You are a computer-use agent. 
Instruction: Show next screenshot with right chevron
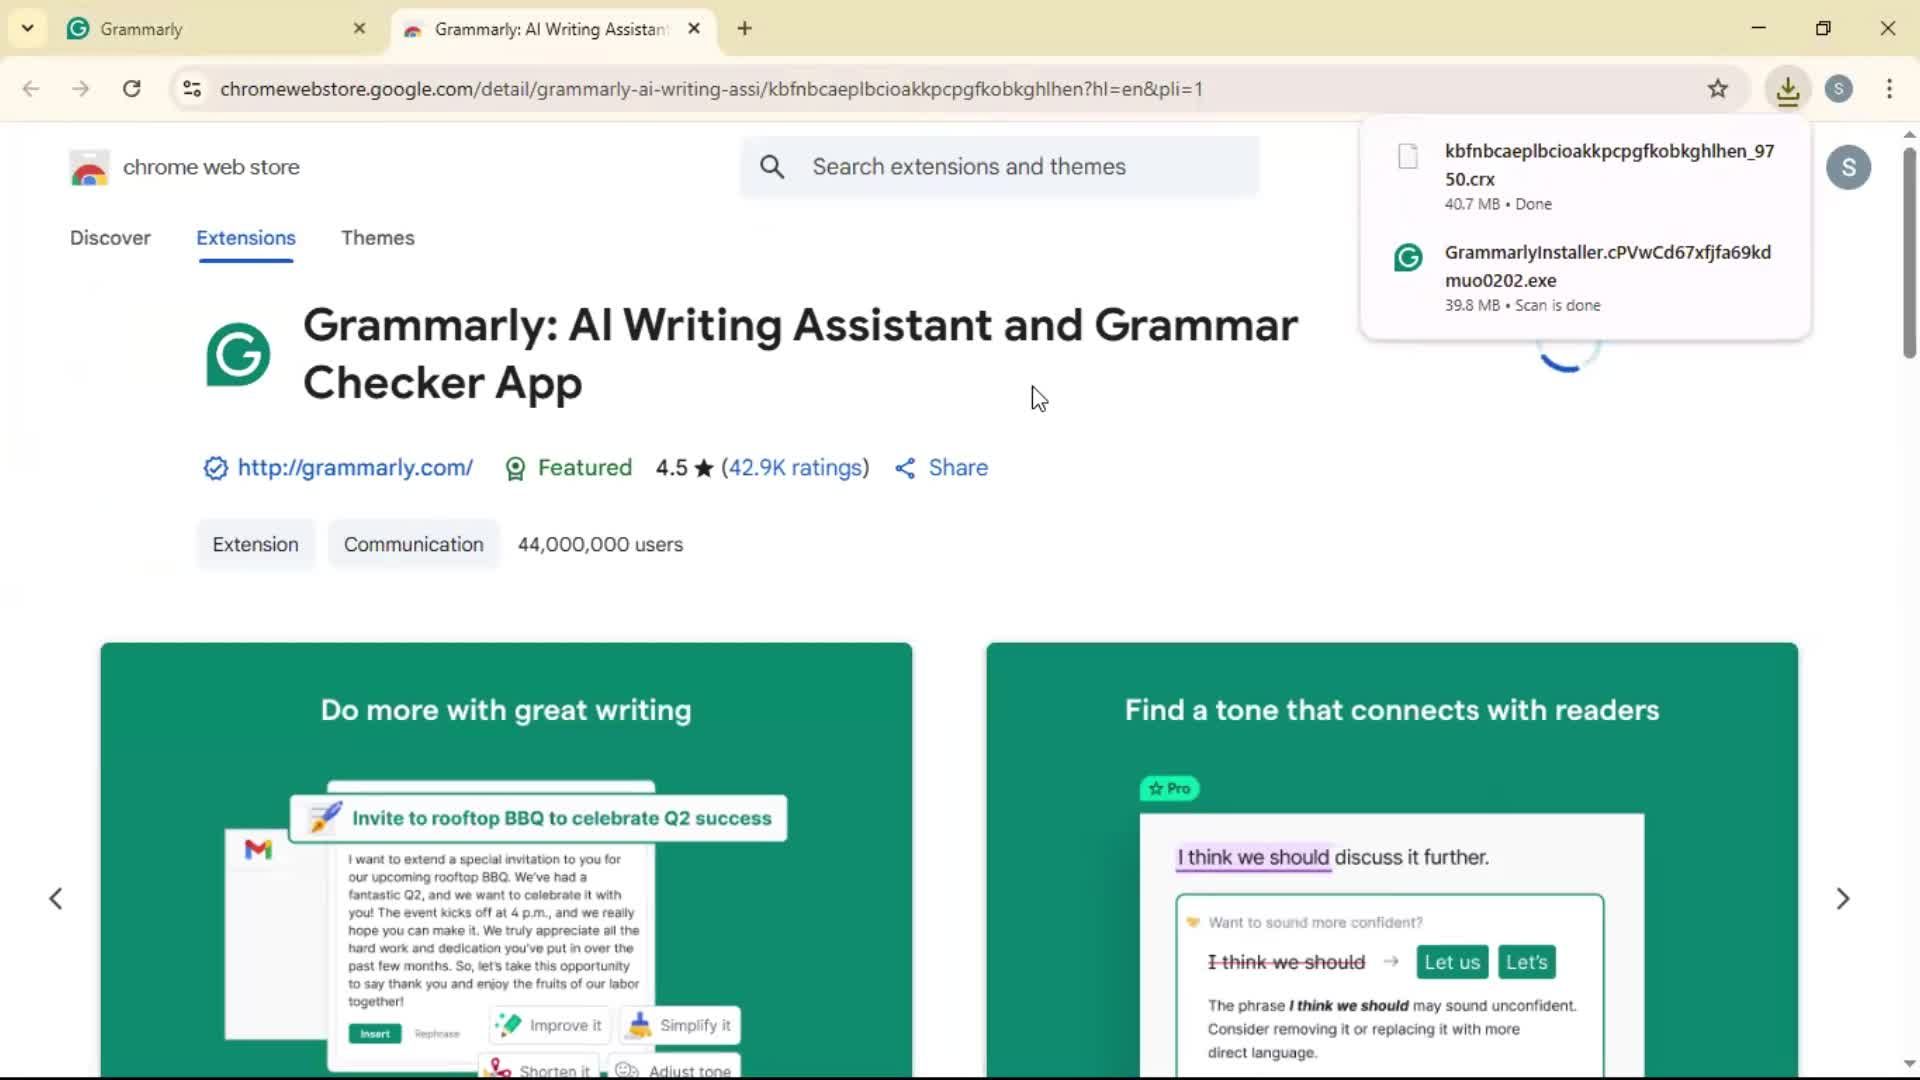(x=1842, y=899)
